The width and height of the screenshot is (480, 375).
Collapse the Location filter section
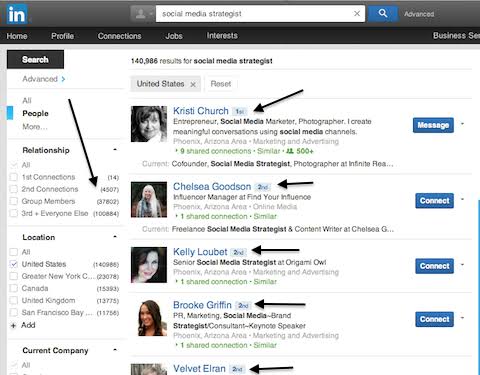click(x=115, y=237)
